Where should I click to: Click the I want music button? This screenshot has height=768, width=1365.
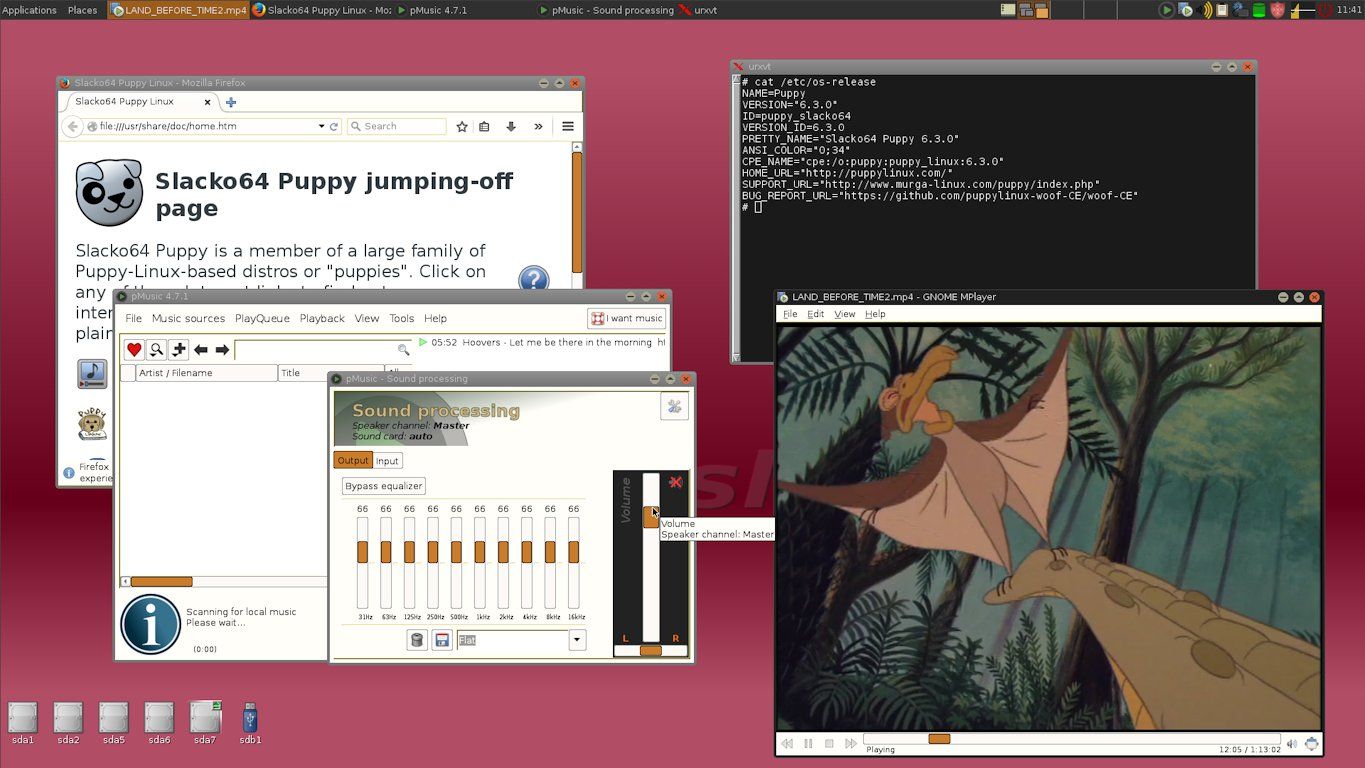[x=626, y=318]
